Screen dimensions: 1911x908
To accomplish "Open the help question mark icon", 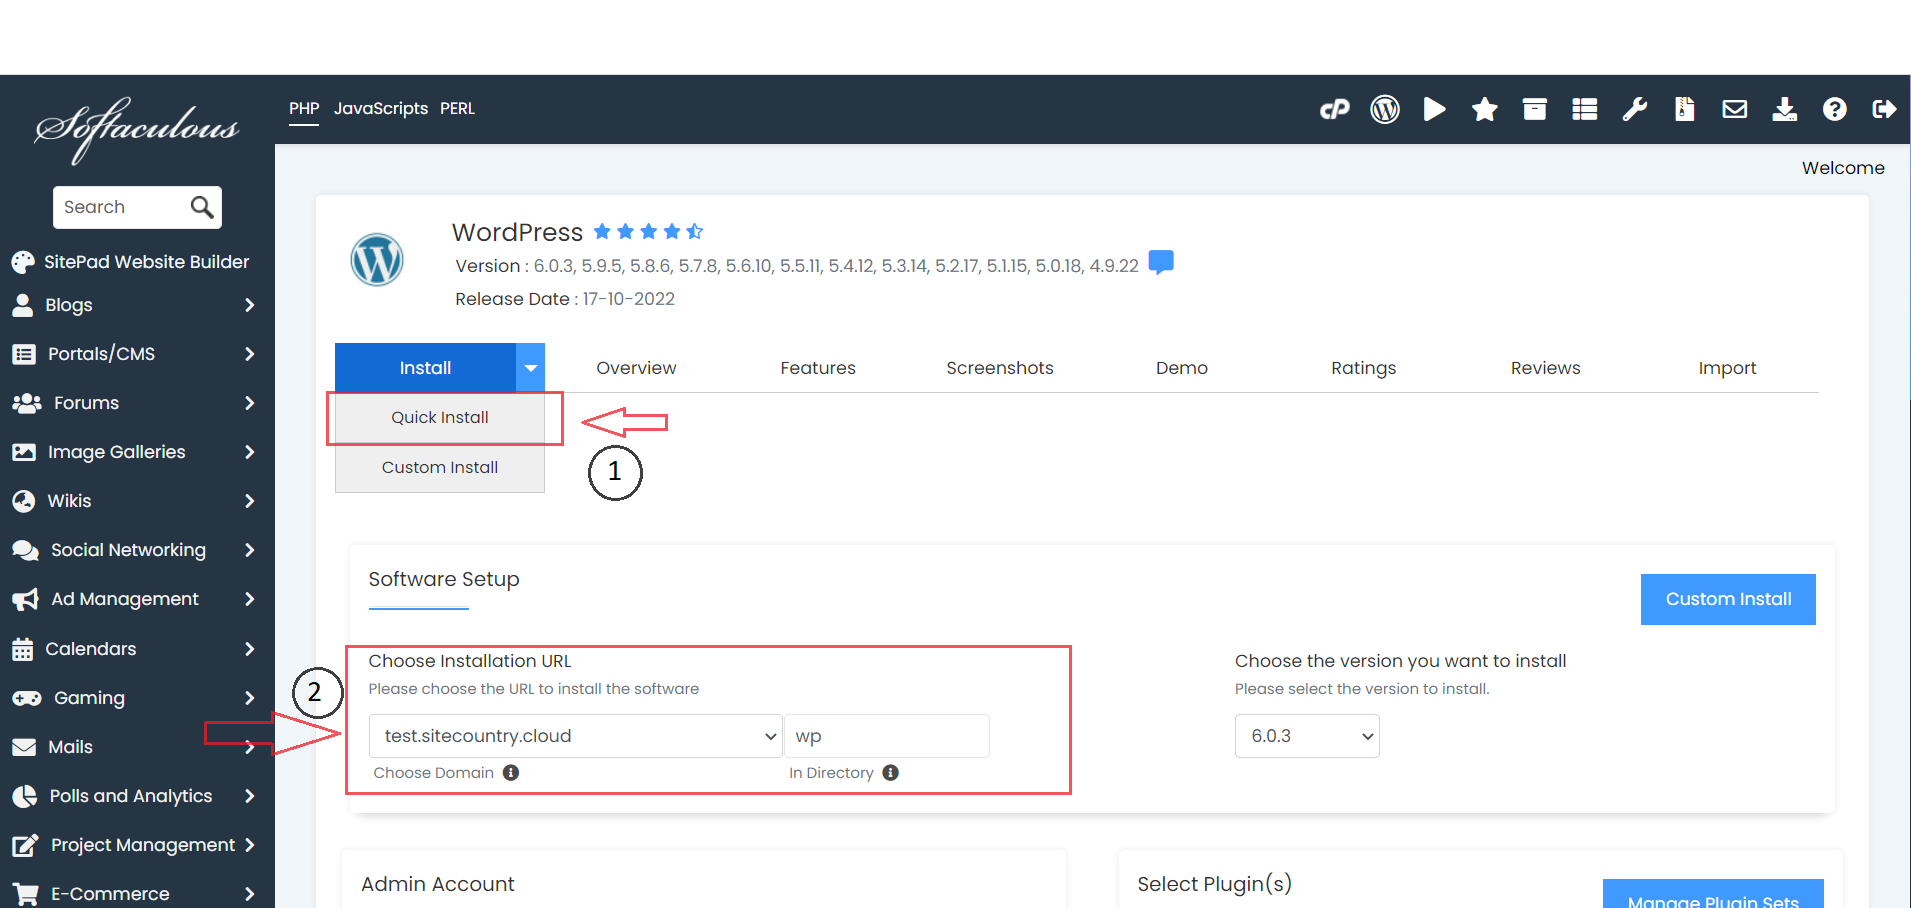I will coord(1835,109).
